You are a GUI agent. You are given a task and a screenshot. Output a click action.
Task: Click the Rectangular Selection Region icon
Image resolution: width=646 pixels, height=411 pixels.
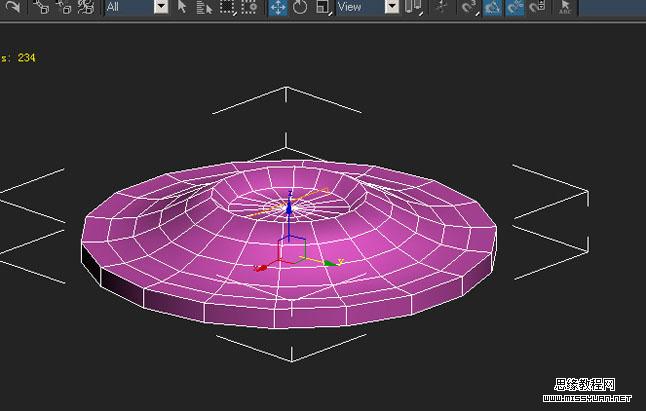tap(227, 7)
